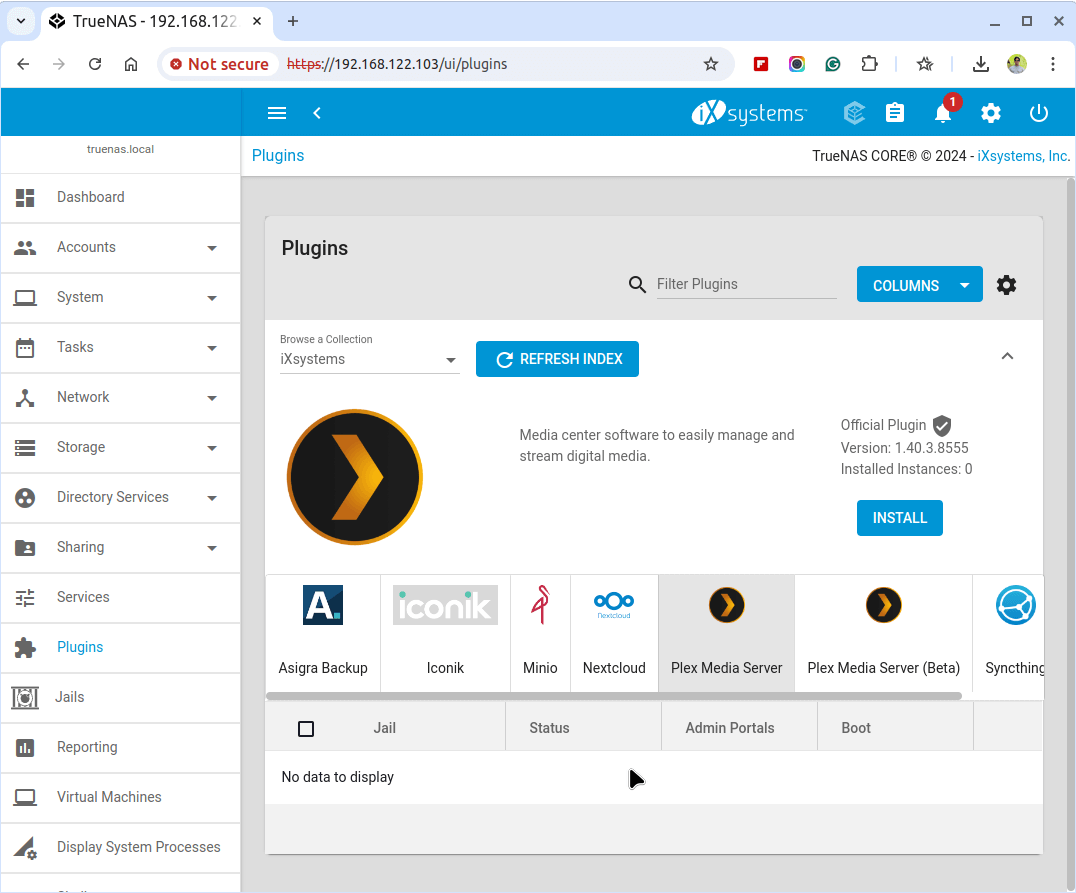
Task: Open the iXsystems, Inc. link
Action: 1023,156
